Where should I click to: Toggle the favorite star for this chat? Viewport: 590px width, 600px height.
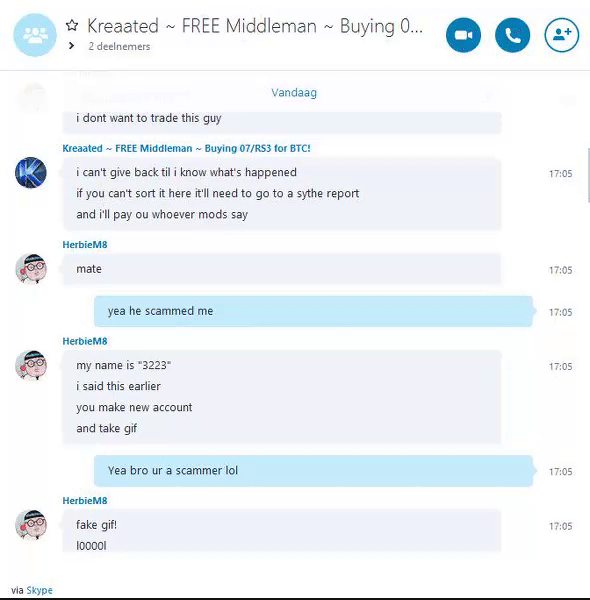[72, 25]
